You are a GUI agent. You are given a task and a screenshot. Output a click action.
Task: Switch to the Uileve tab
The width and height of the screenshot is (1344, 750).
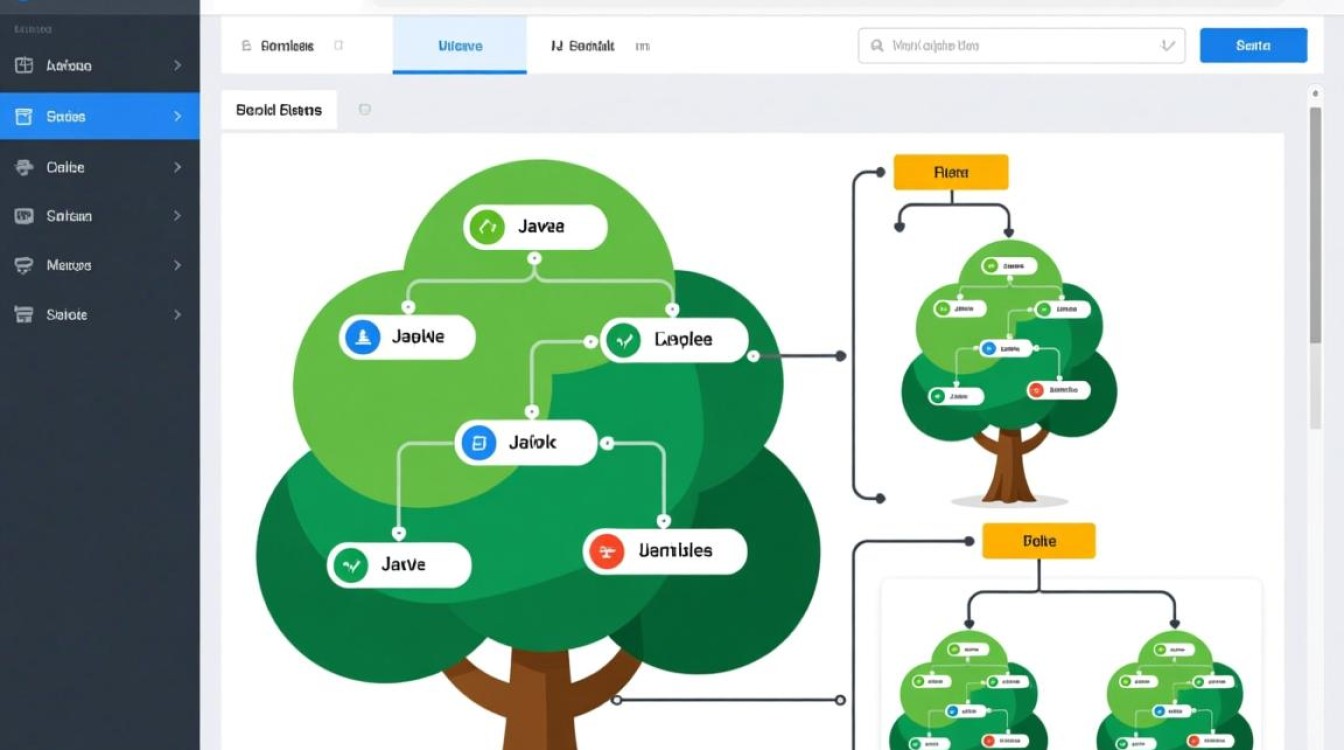pyautogui.click(x=460, y=46)
